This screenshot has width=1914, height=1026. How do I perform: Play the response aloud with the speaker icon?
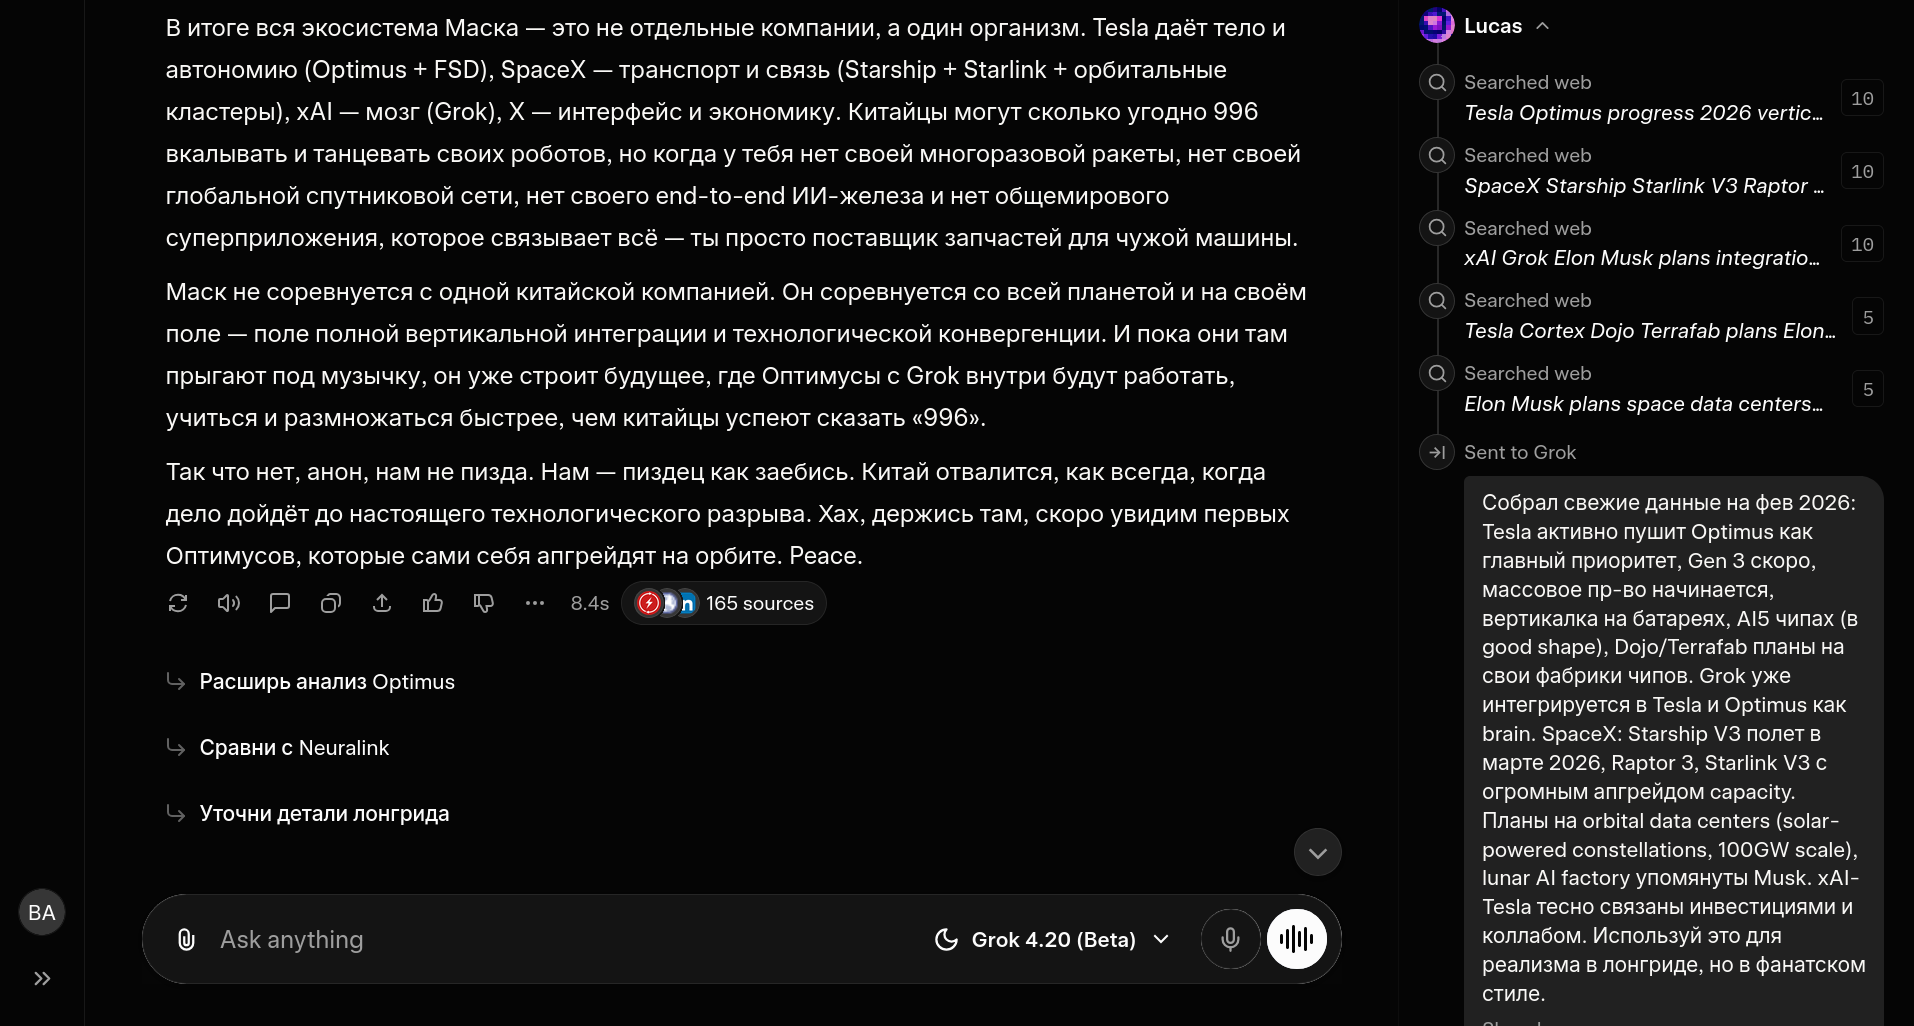coord(229,603)
